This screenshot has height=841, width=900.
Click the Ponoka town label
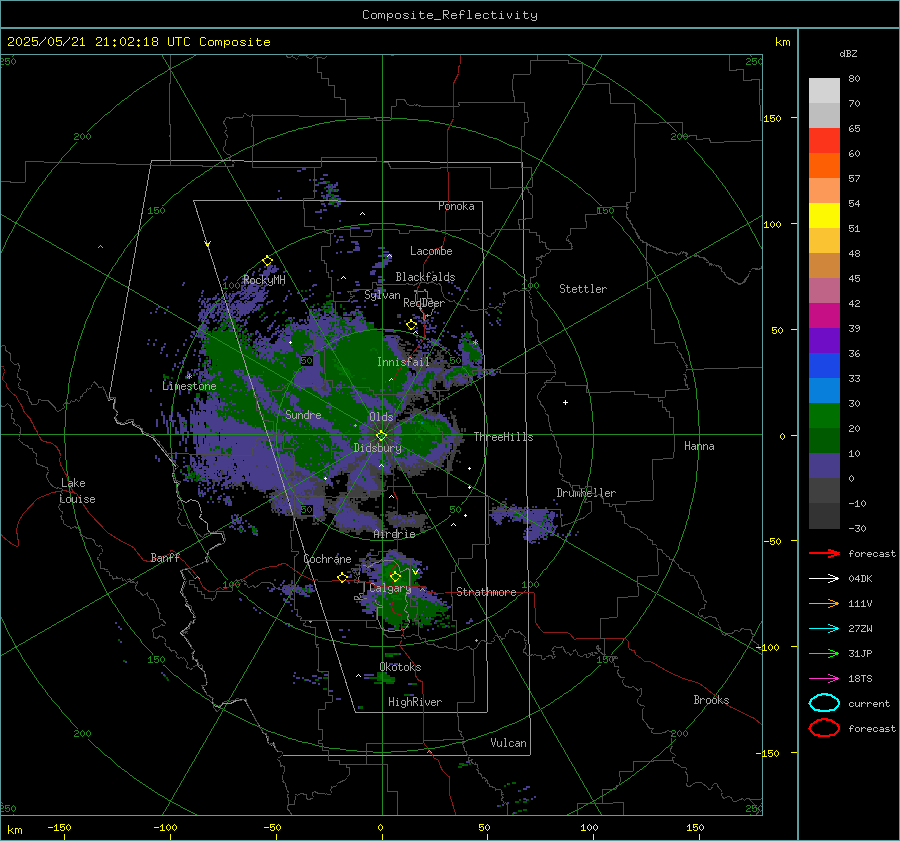tap(456, 206)
